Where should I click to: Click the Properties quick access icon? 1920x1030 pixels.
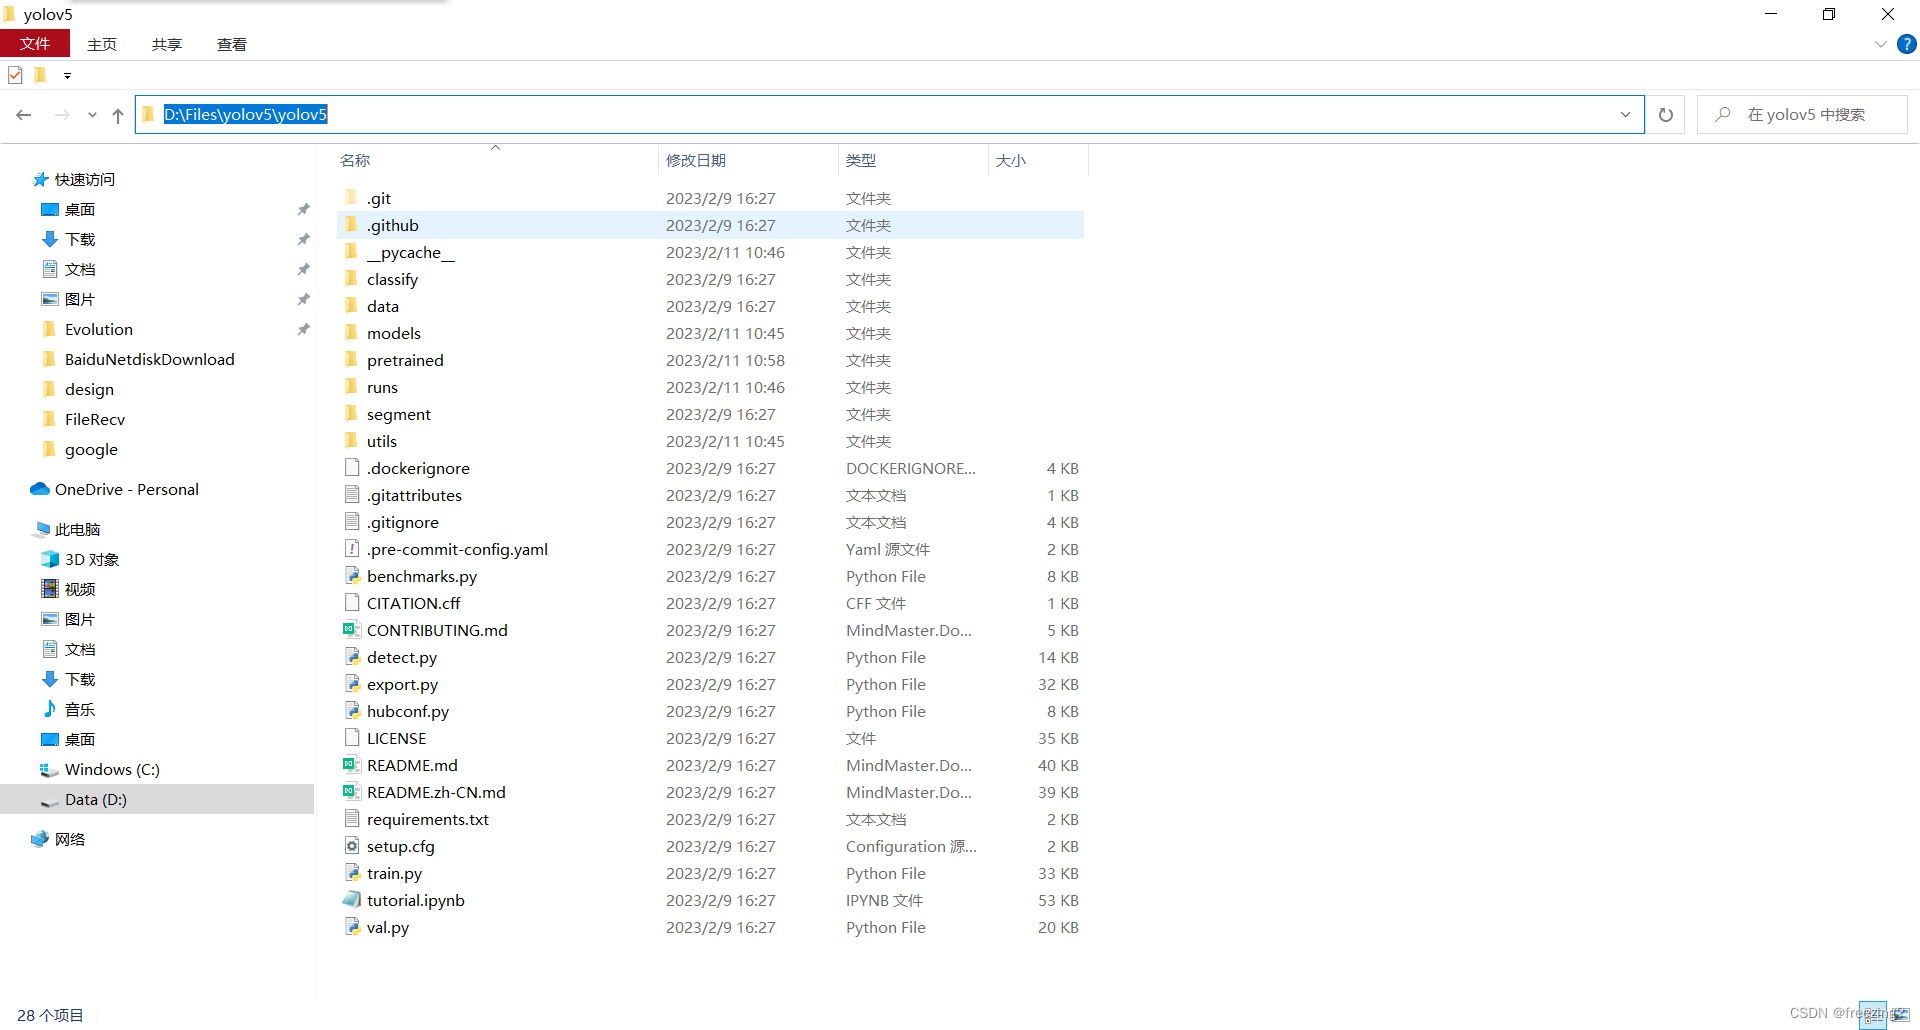(15, 75)
